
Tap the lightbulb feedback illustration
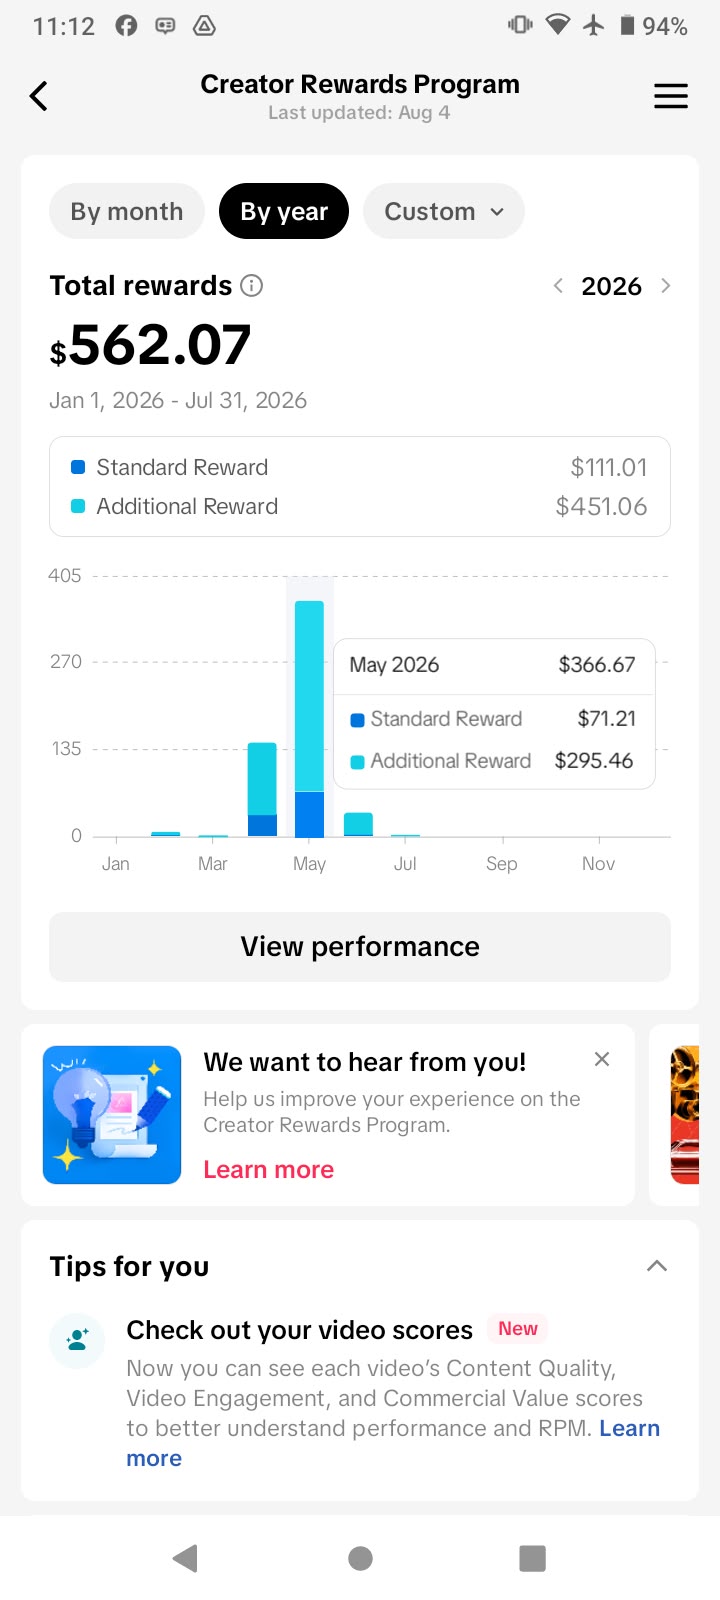(112, 1115)
